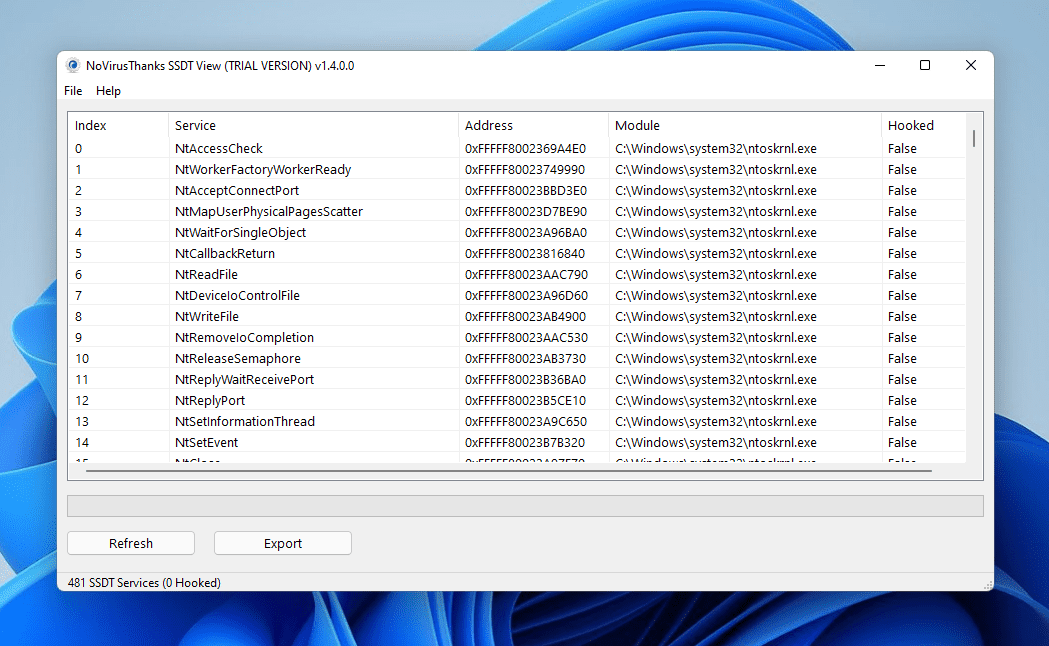Click the Module path in the NtReadFile row
The width and height of the screenshot is (1049, 646).
pyautogui.click(x=716, y=274)
